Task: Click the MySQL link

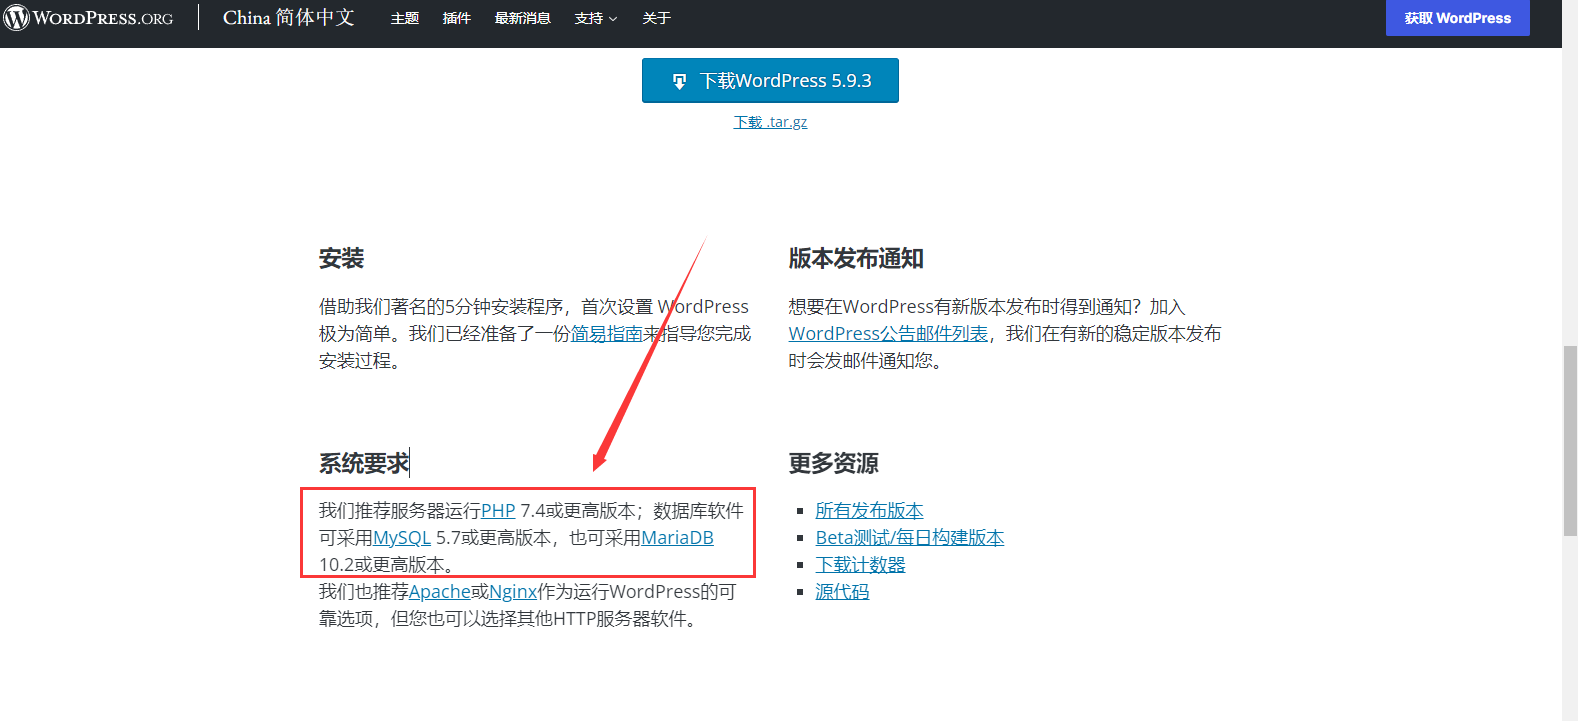Action: click(x=402, y=538)
